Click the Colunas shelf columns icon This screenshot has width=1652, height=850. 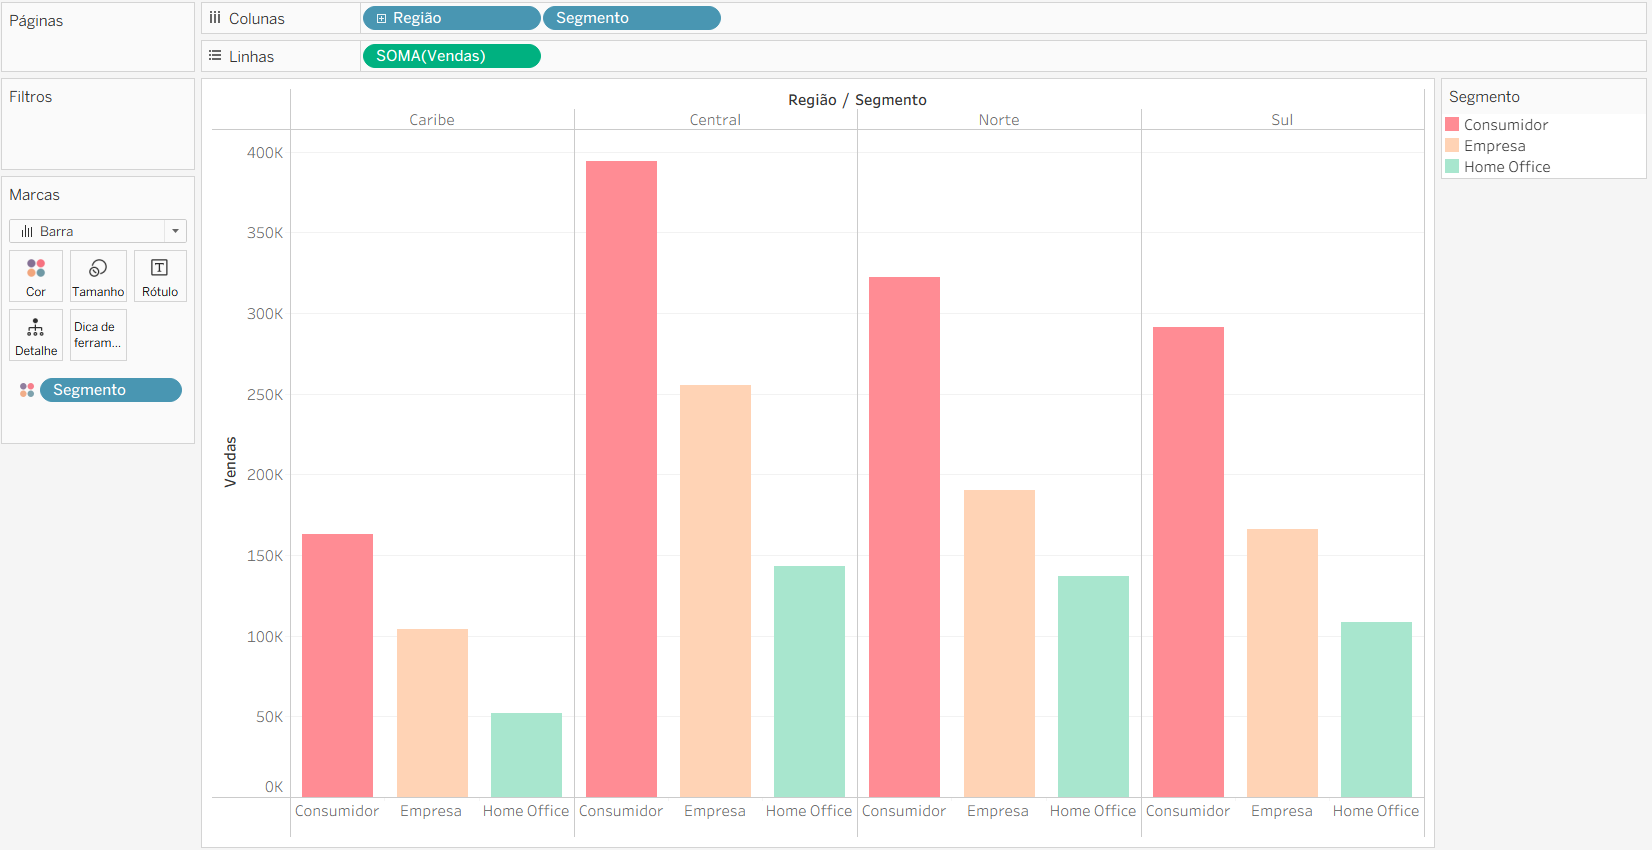[x=215, y=18]
